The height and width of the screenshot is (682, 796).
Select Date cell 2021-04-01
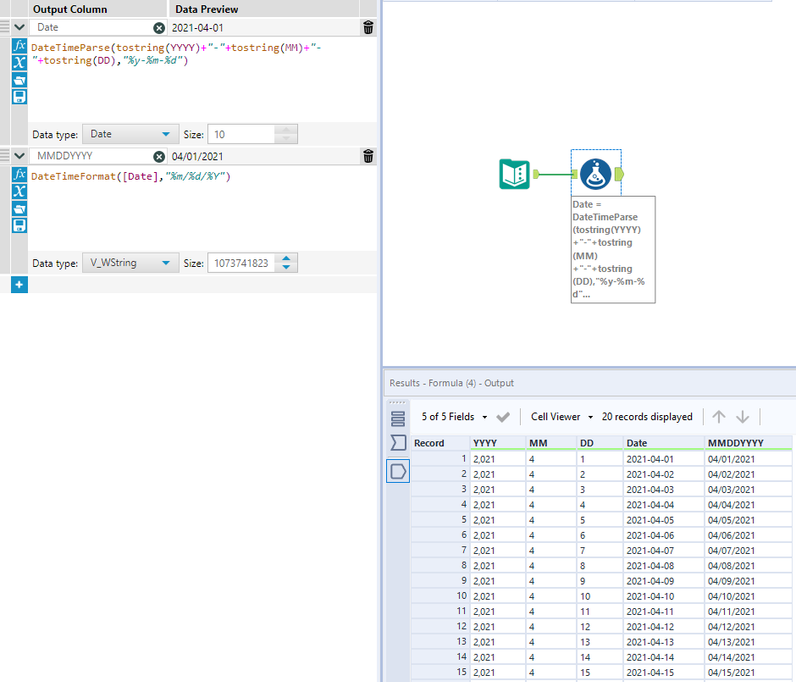tap(664, 459)
